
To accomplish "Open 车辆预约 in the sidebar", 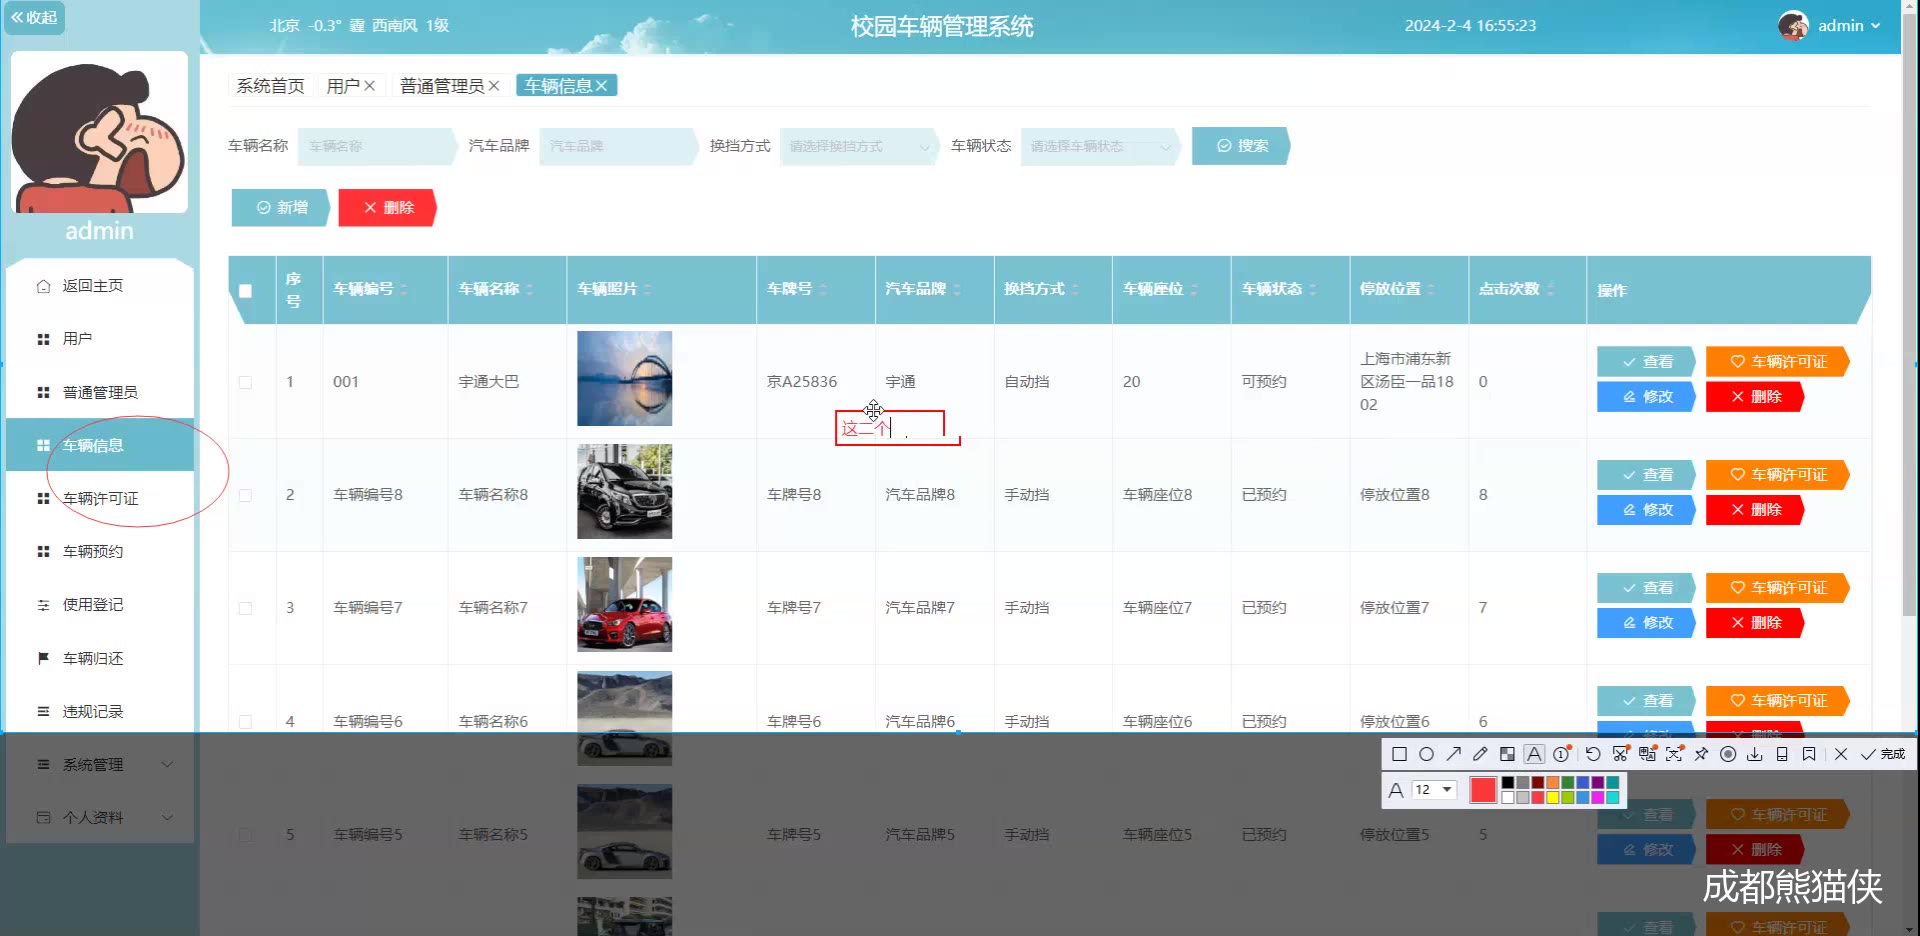I will (93, 552).
